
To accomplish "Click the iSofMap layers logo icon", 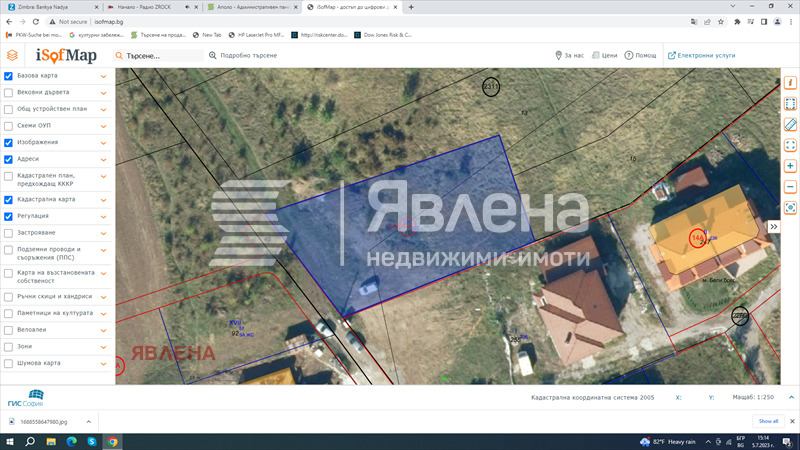I will pyautogui.click(x=12, y=56).
